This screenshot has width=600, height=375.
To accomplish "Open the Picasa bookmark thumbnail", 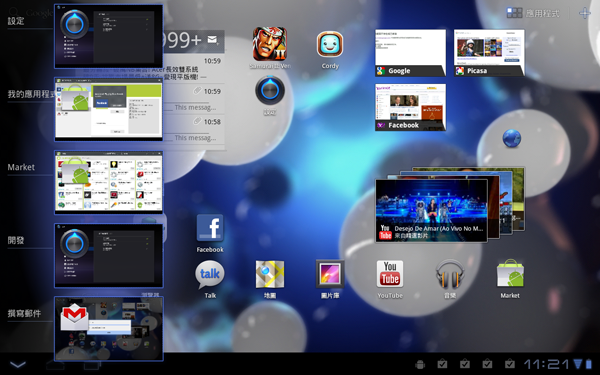I will pos(489,53).
